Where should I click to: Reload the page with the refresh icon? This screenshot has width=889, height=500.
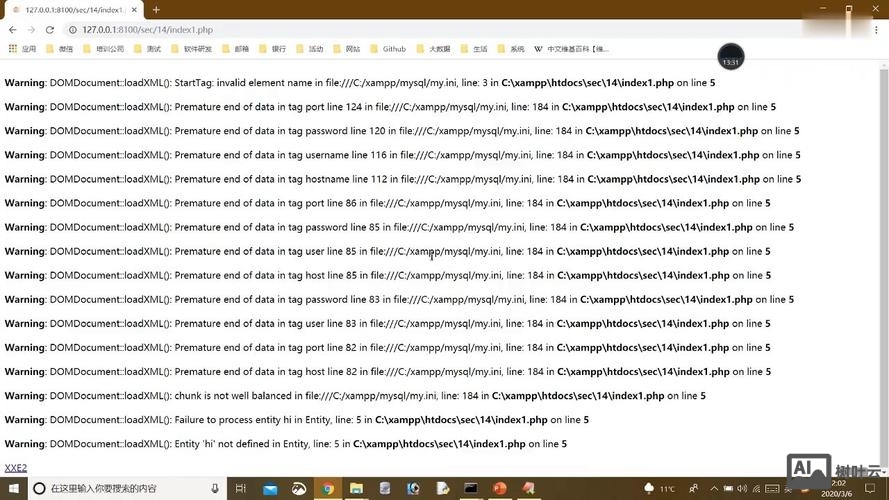[49, 30]
